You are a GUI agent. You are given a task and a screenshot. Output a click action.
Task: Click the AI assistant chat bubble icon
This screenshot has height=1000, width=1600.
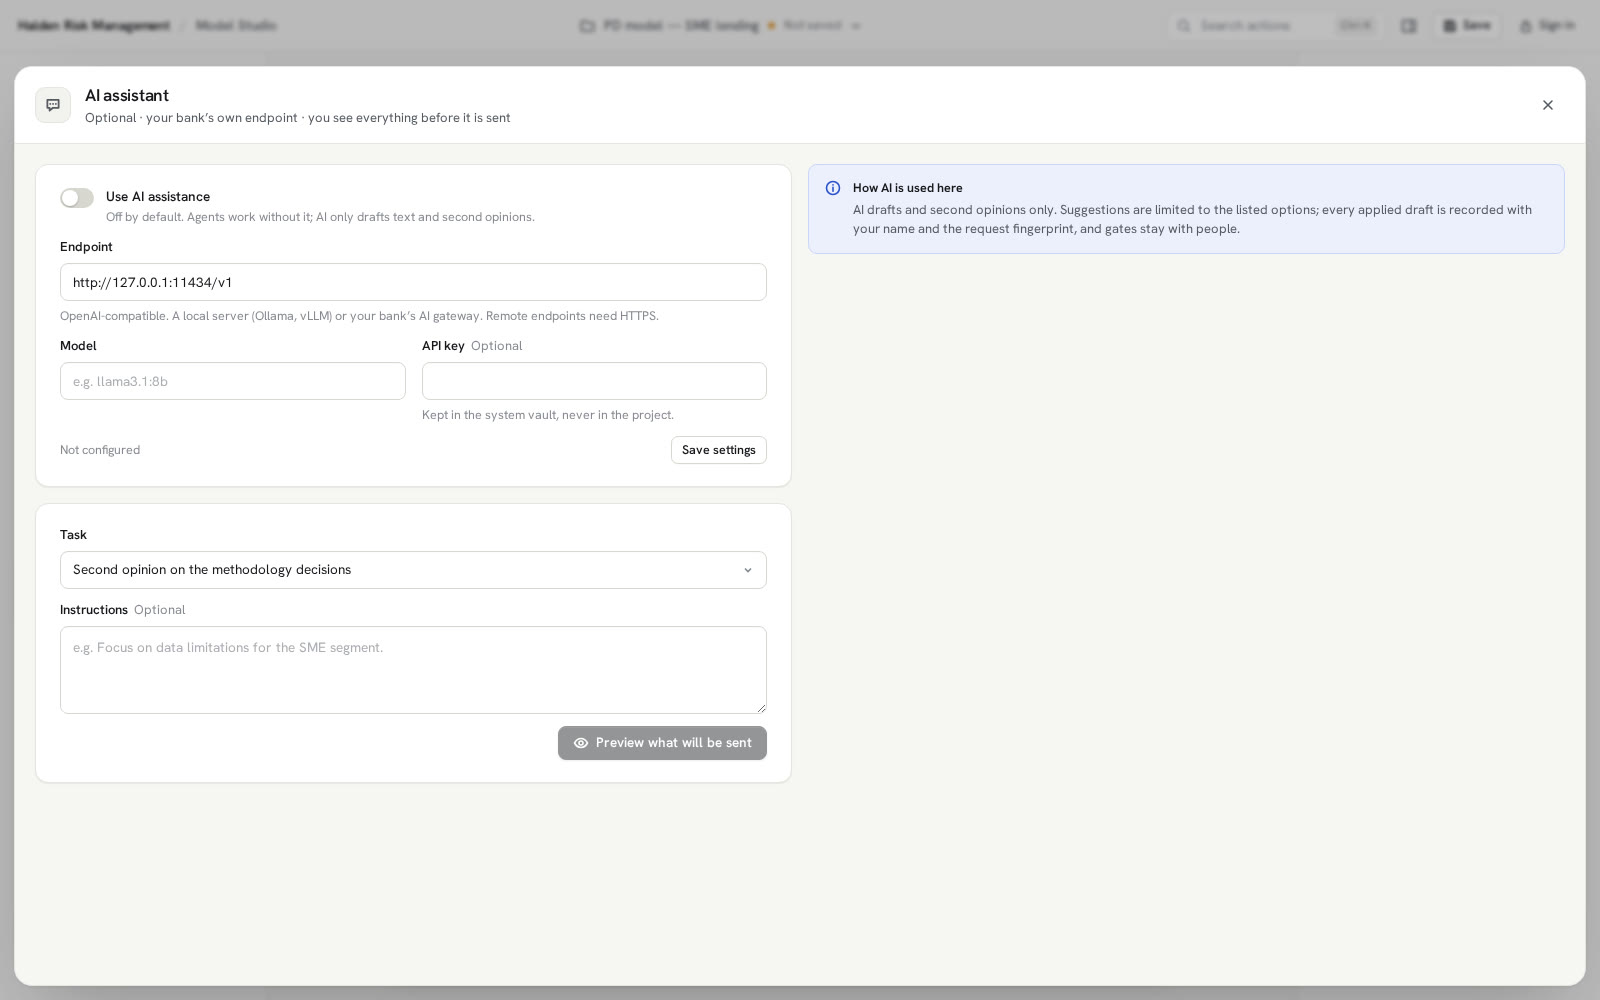coord(53,105)
